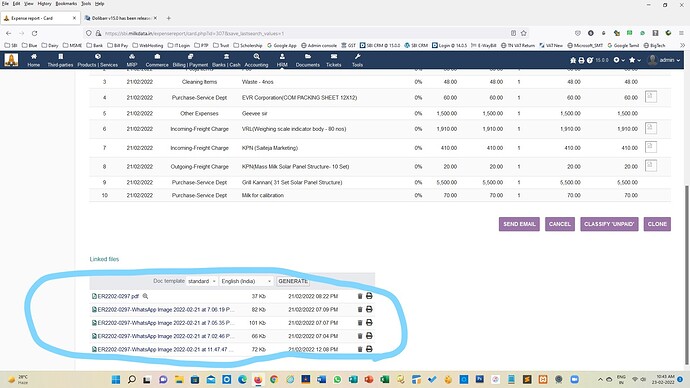Delete the 72 Kb WhatsApp image file

[360, 349]
